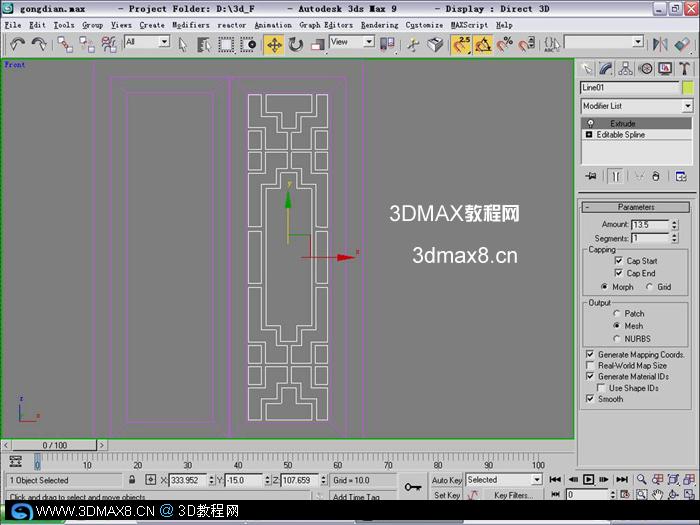Activate the Select and Move tool
This screenshot has height=525, width=700.
(274, 45)
